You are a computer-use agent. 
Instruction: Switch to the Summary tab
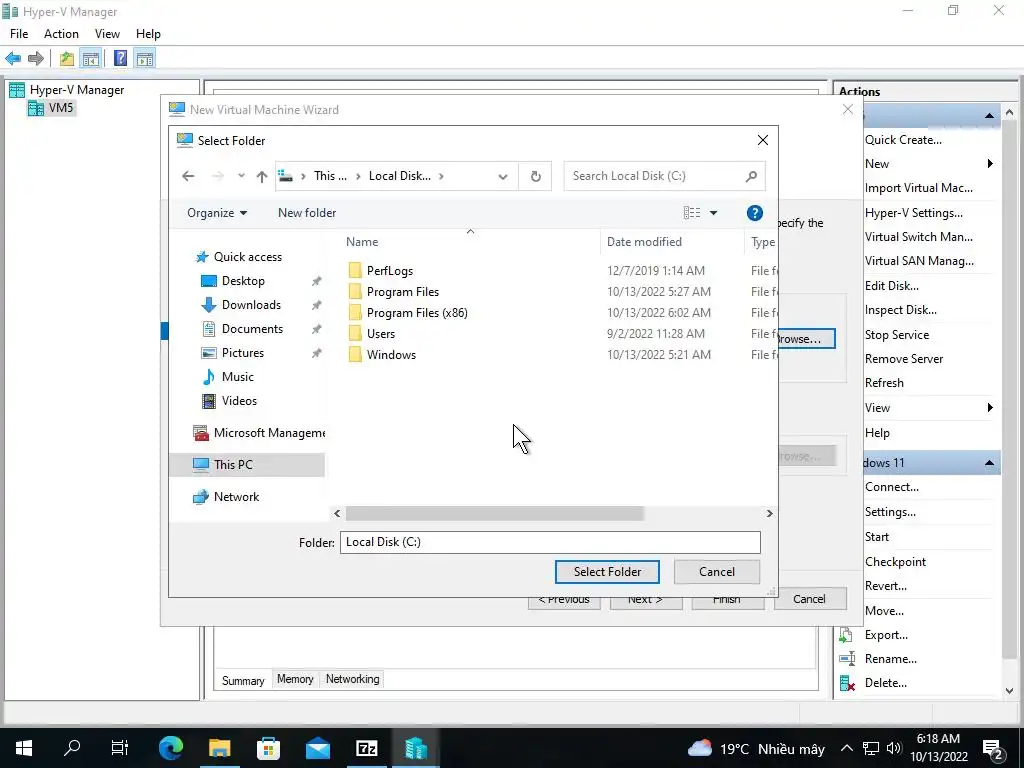click(243, 680)
